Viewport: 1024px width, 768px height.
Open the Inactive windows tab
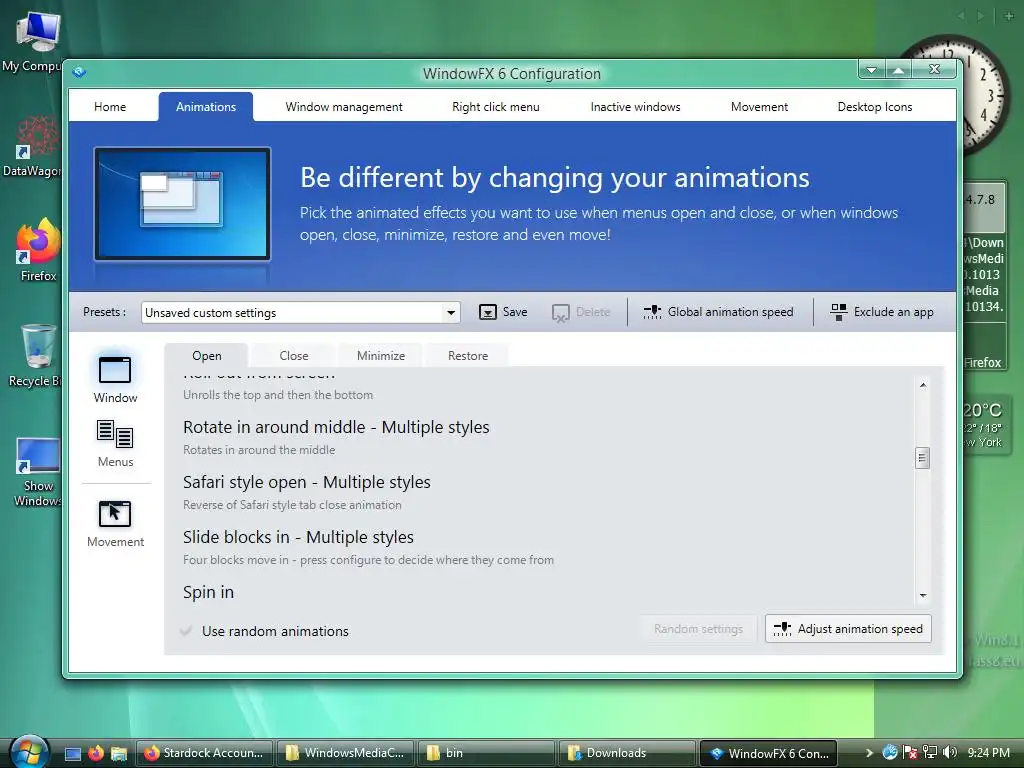click(635, 106)
